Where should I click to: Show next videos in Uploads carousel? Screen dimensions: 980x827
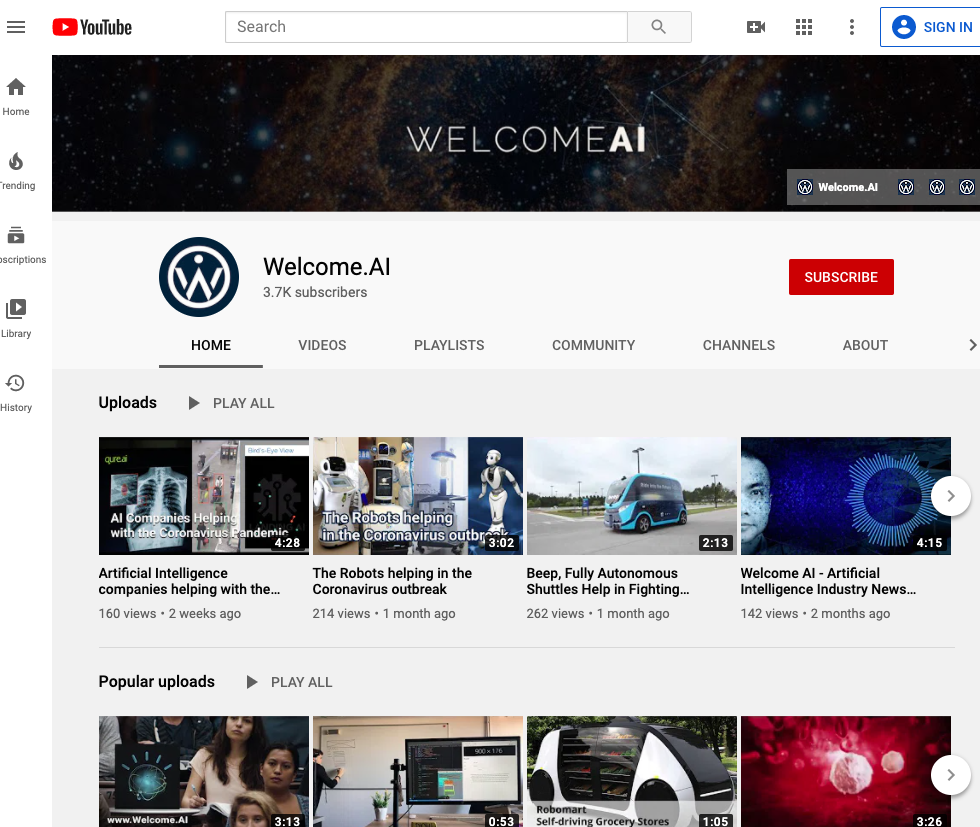tap(951, 496)
